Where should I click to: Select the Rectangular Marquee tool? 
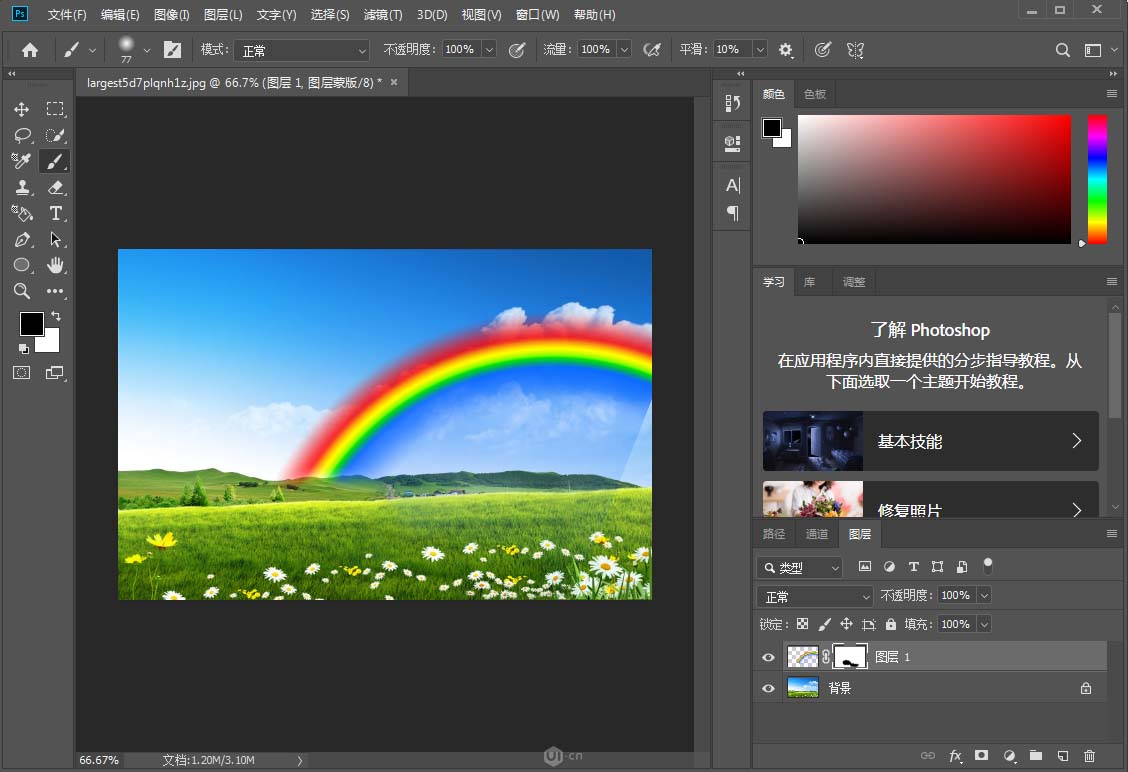[55, 109]
